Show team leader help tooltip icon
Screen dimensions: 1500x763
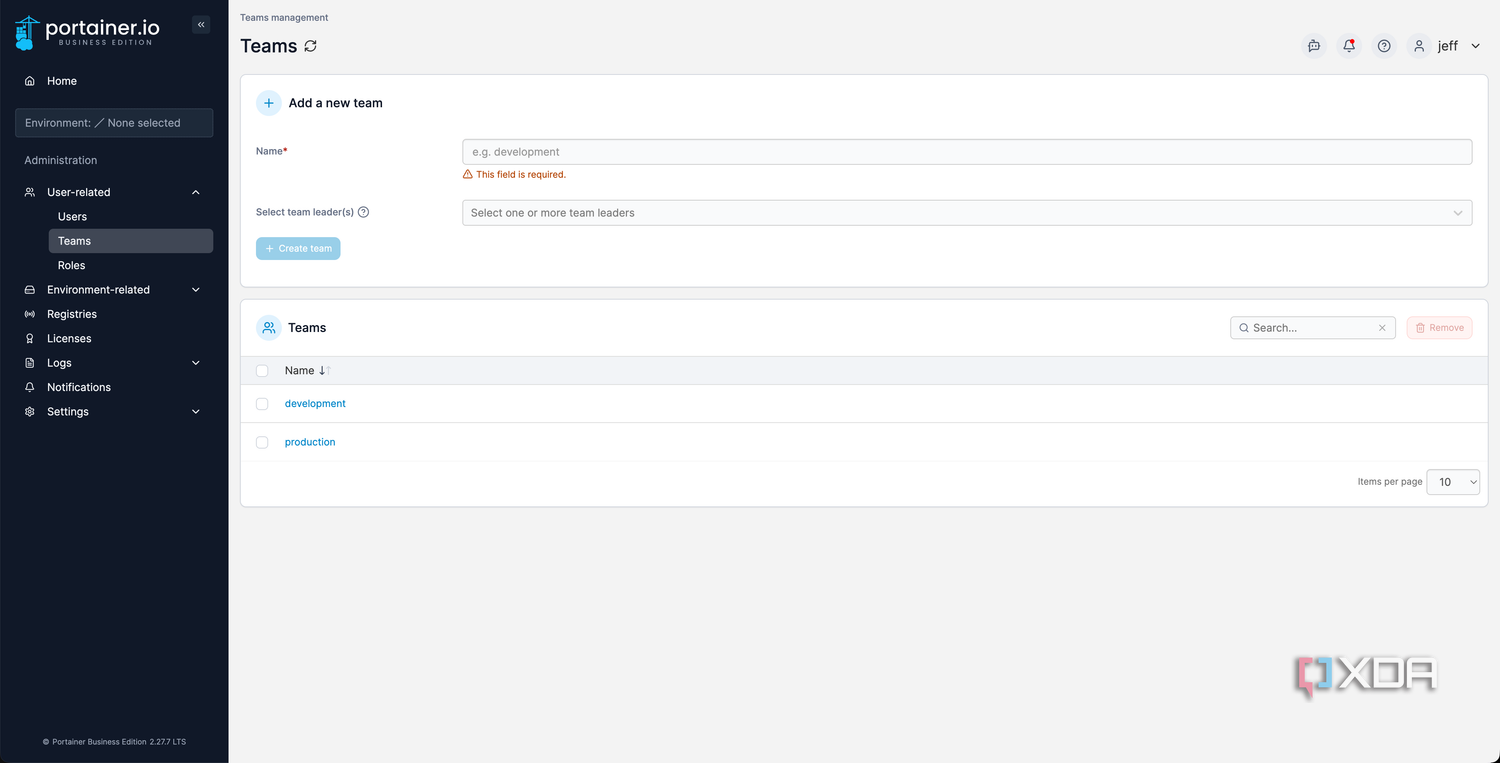(x=363, y=212)
